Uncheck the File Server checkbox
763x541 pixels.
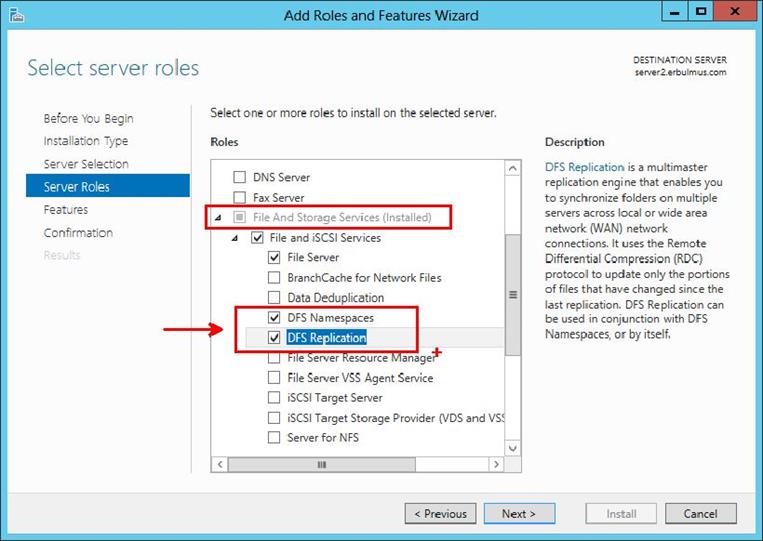click(x=274, y=257)
